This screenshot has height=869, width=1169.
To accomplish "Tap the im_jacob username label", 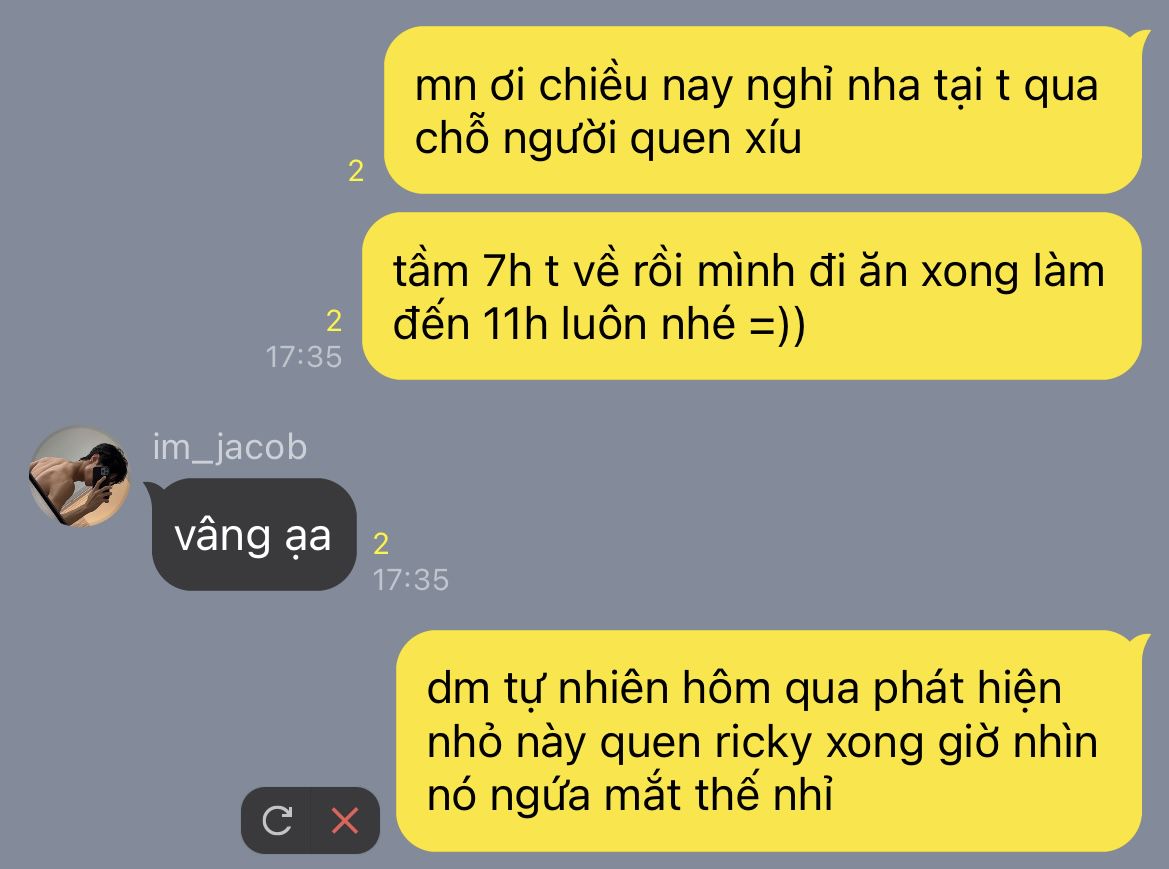I will 230,446.
